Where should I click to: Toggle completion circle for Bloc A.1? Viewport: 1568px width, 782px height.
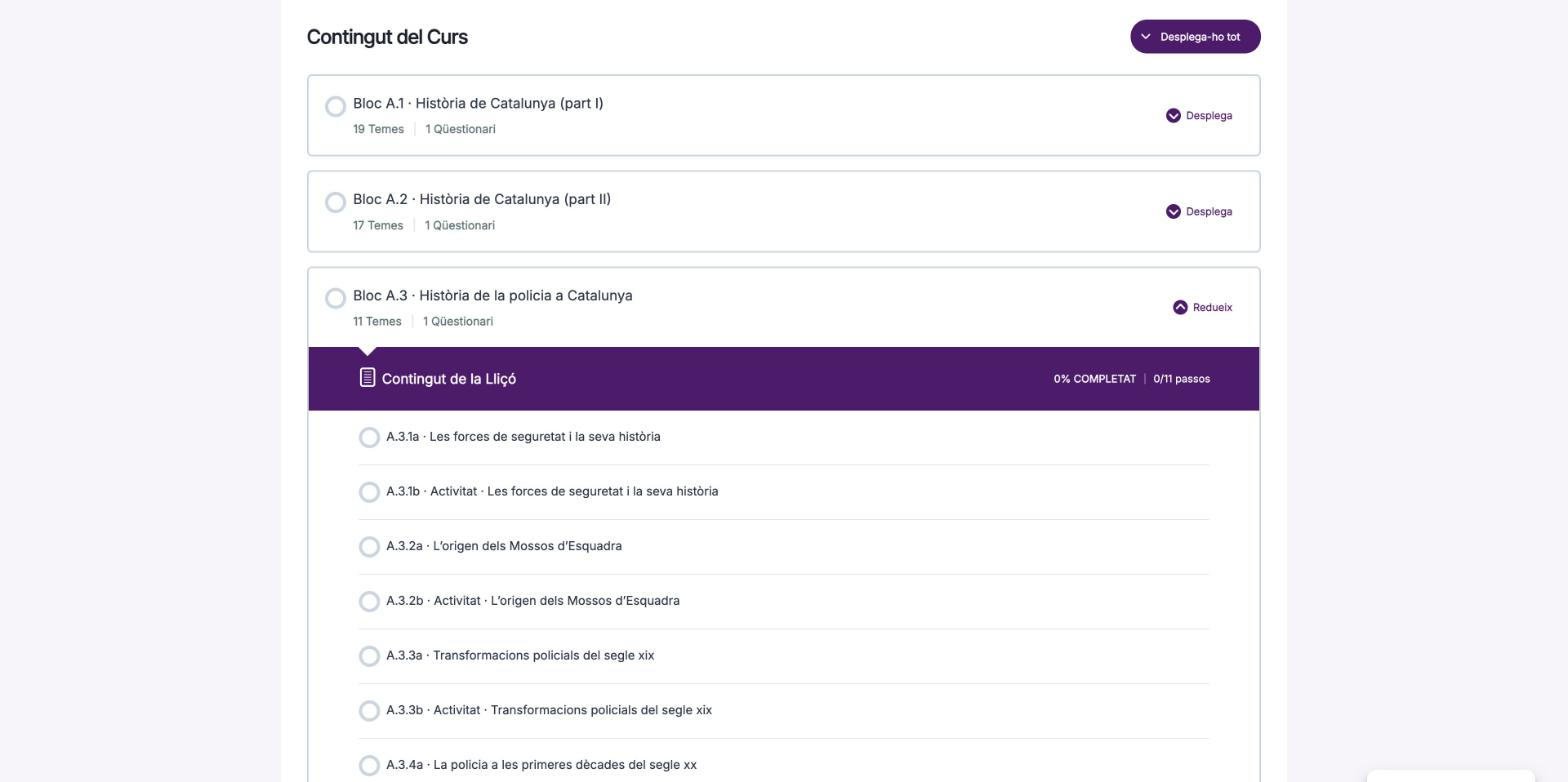click(336, 106)
